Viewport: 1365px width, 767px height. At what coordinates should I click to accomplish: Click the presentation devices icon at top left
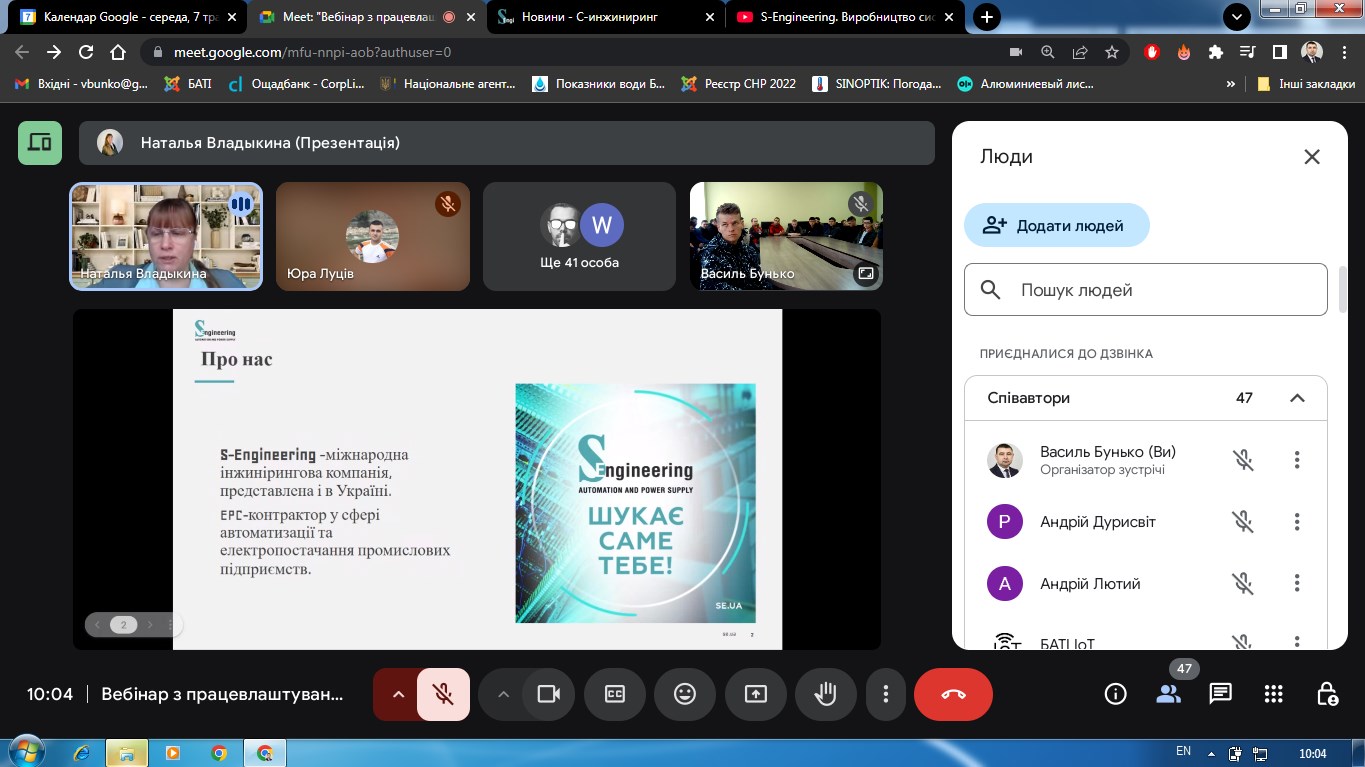(x=40, y=143)
